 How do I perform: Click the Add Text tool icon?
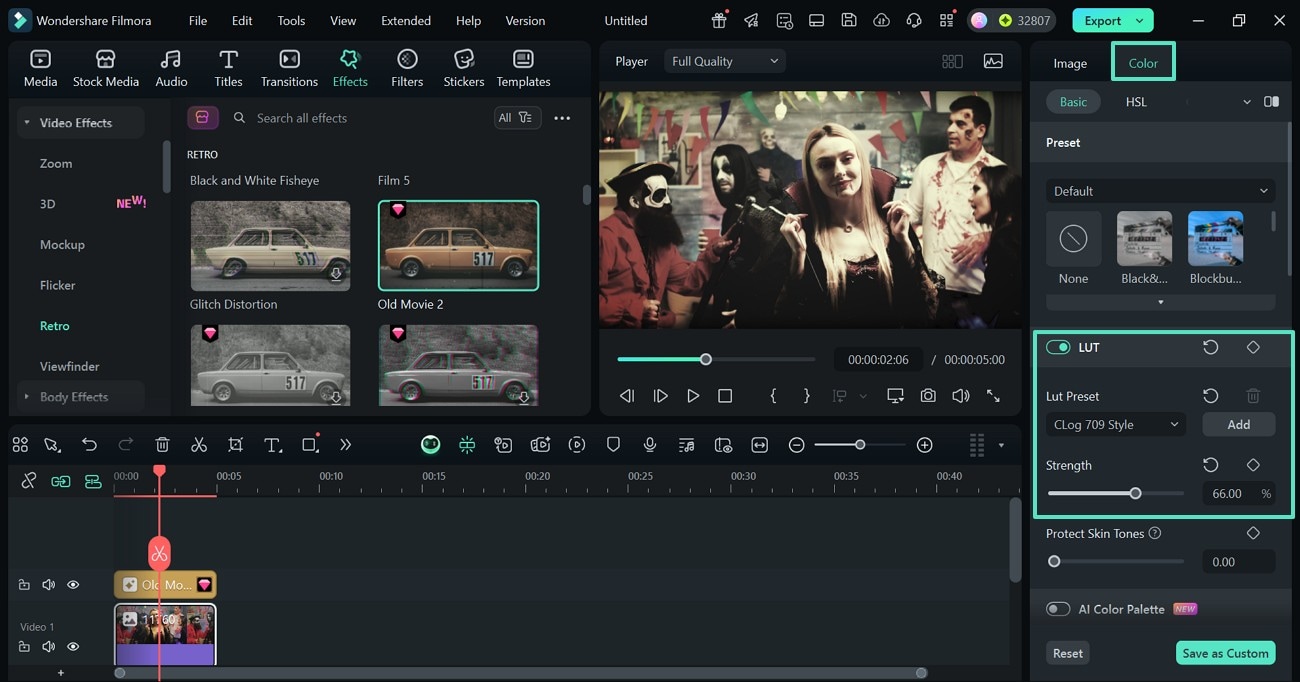[x=273, y=444]
